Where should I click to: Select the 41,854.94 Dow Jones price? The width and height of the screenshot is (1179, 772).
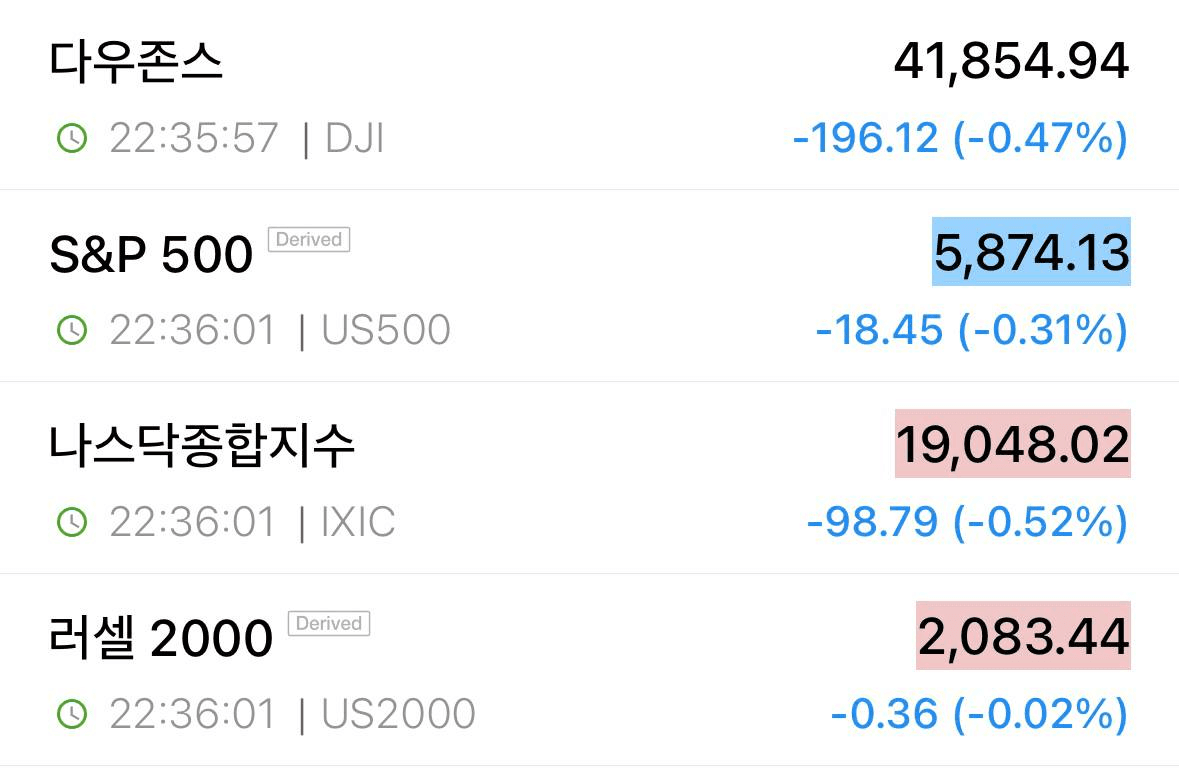1011,62
